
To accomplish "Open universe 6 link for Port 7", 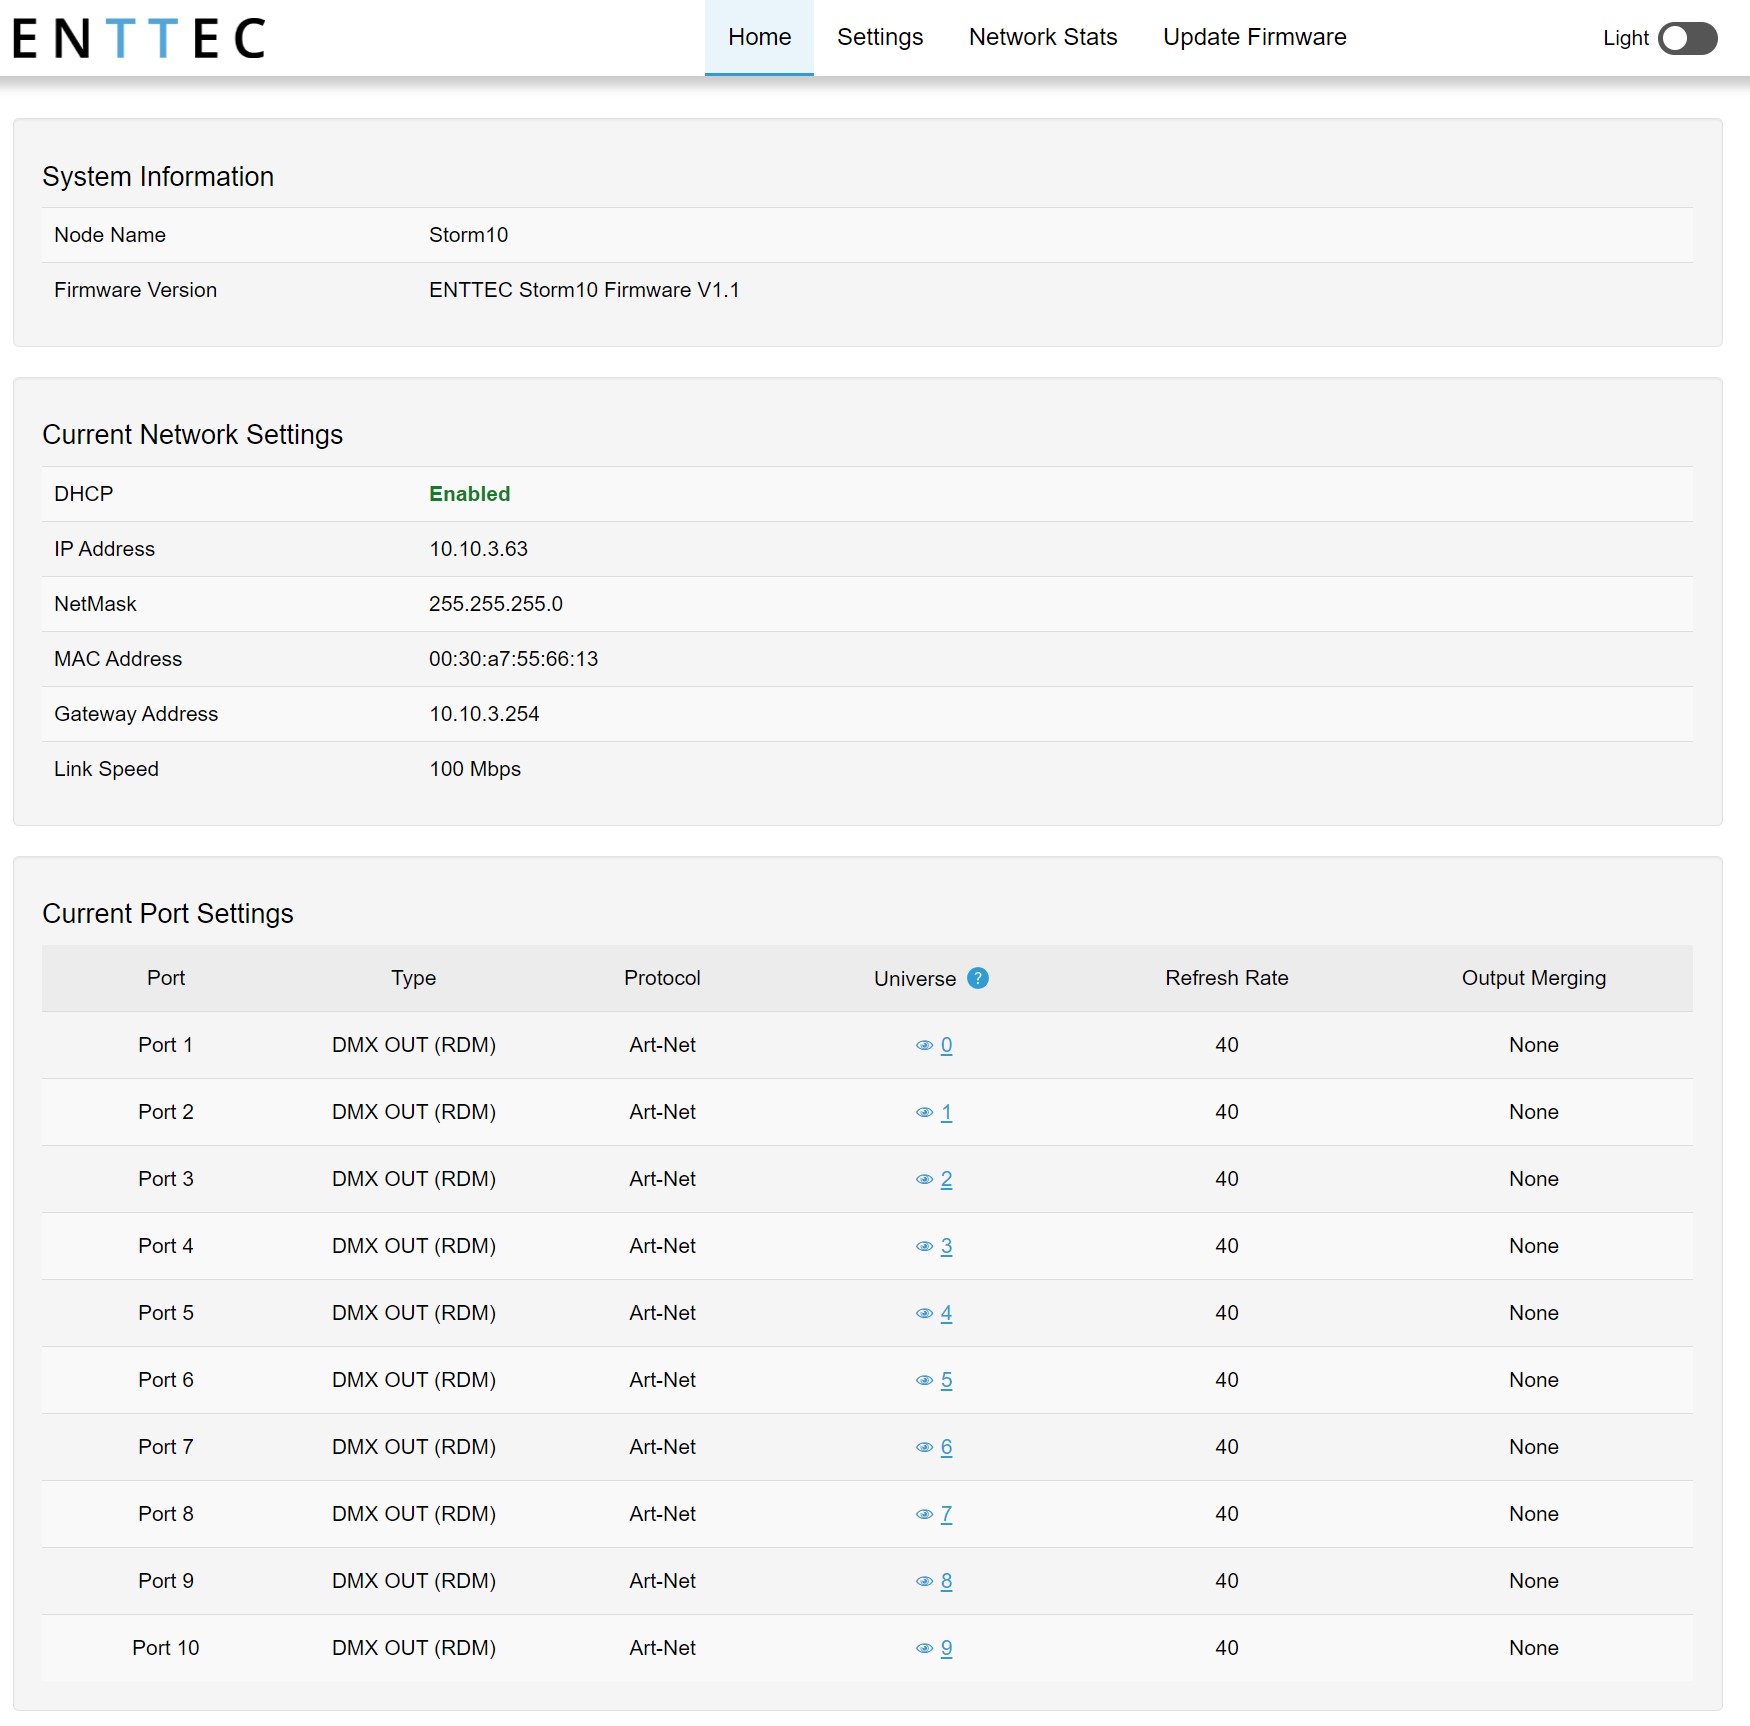I will pos(946,1447).
